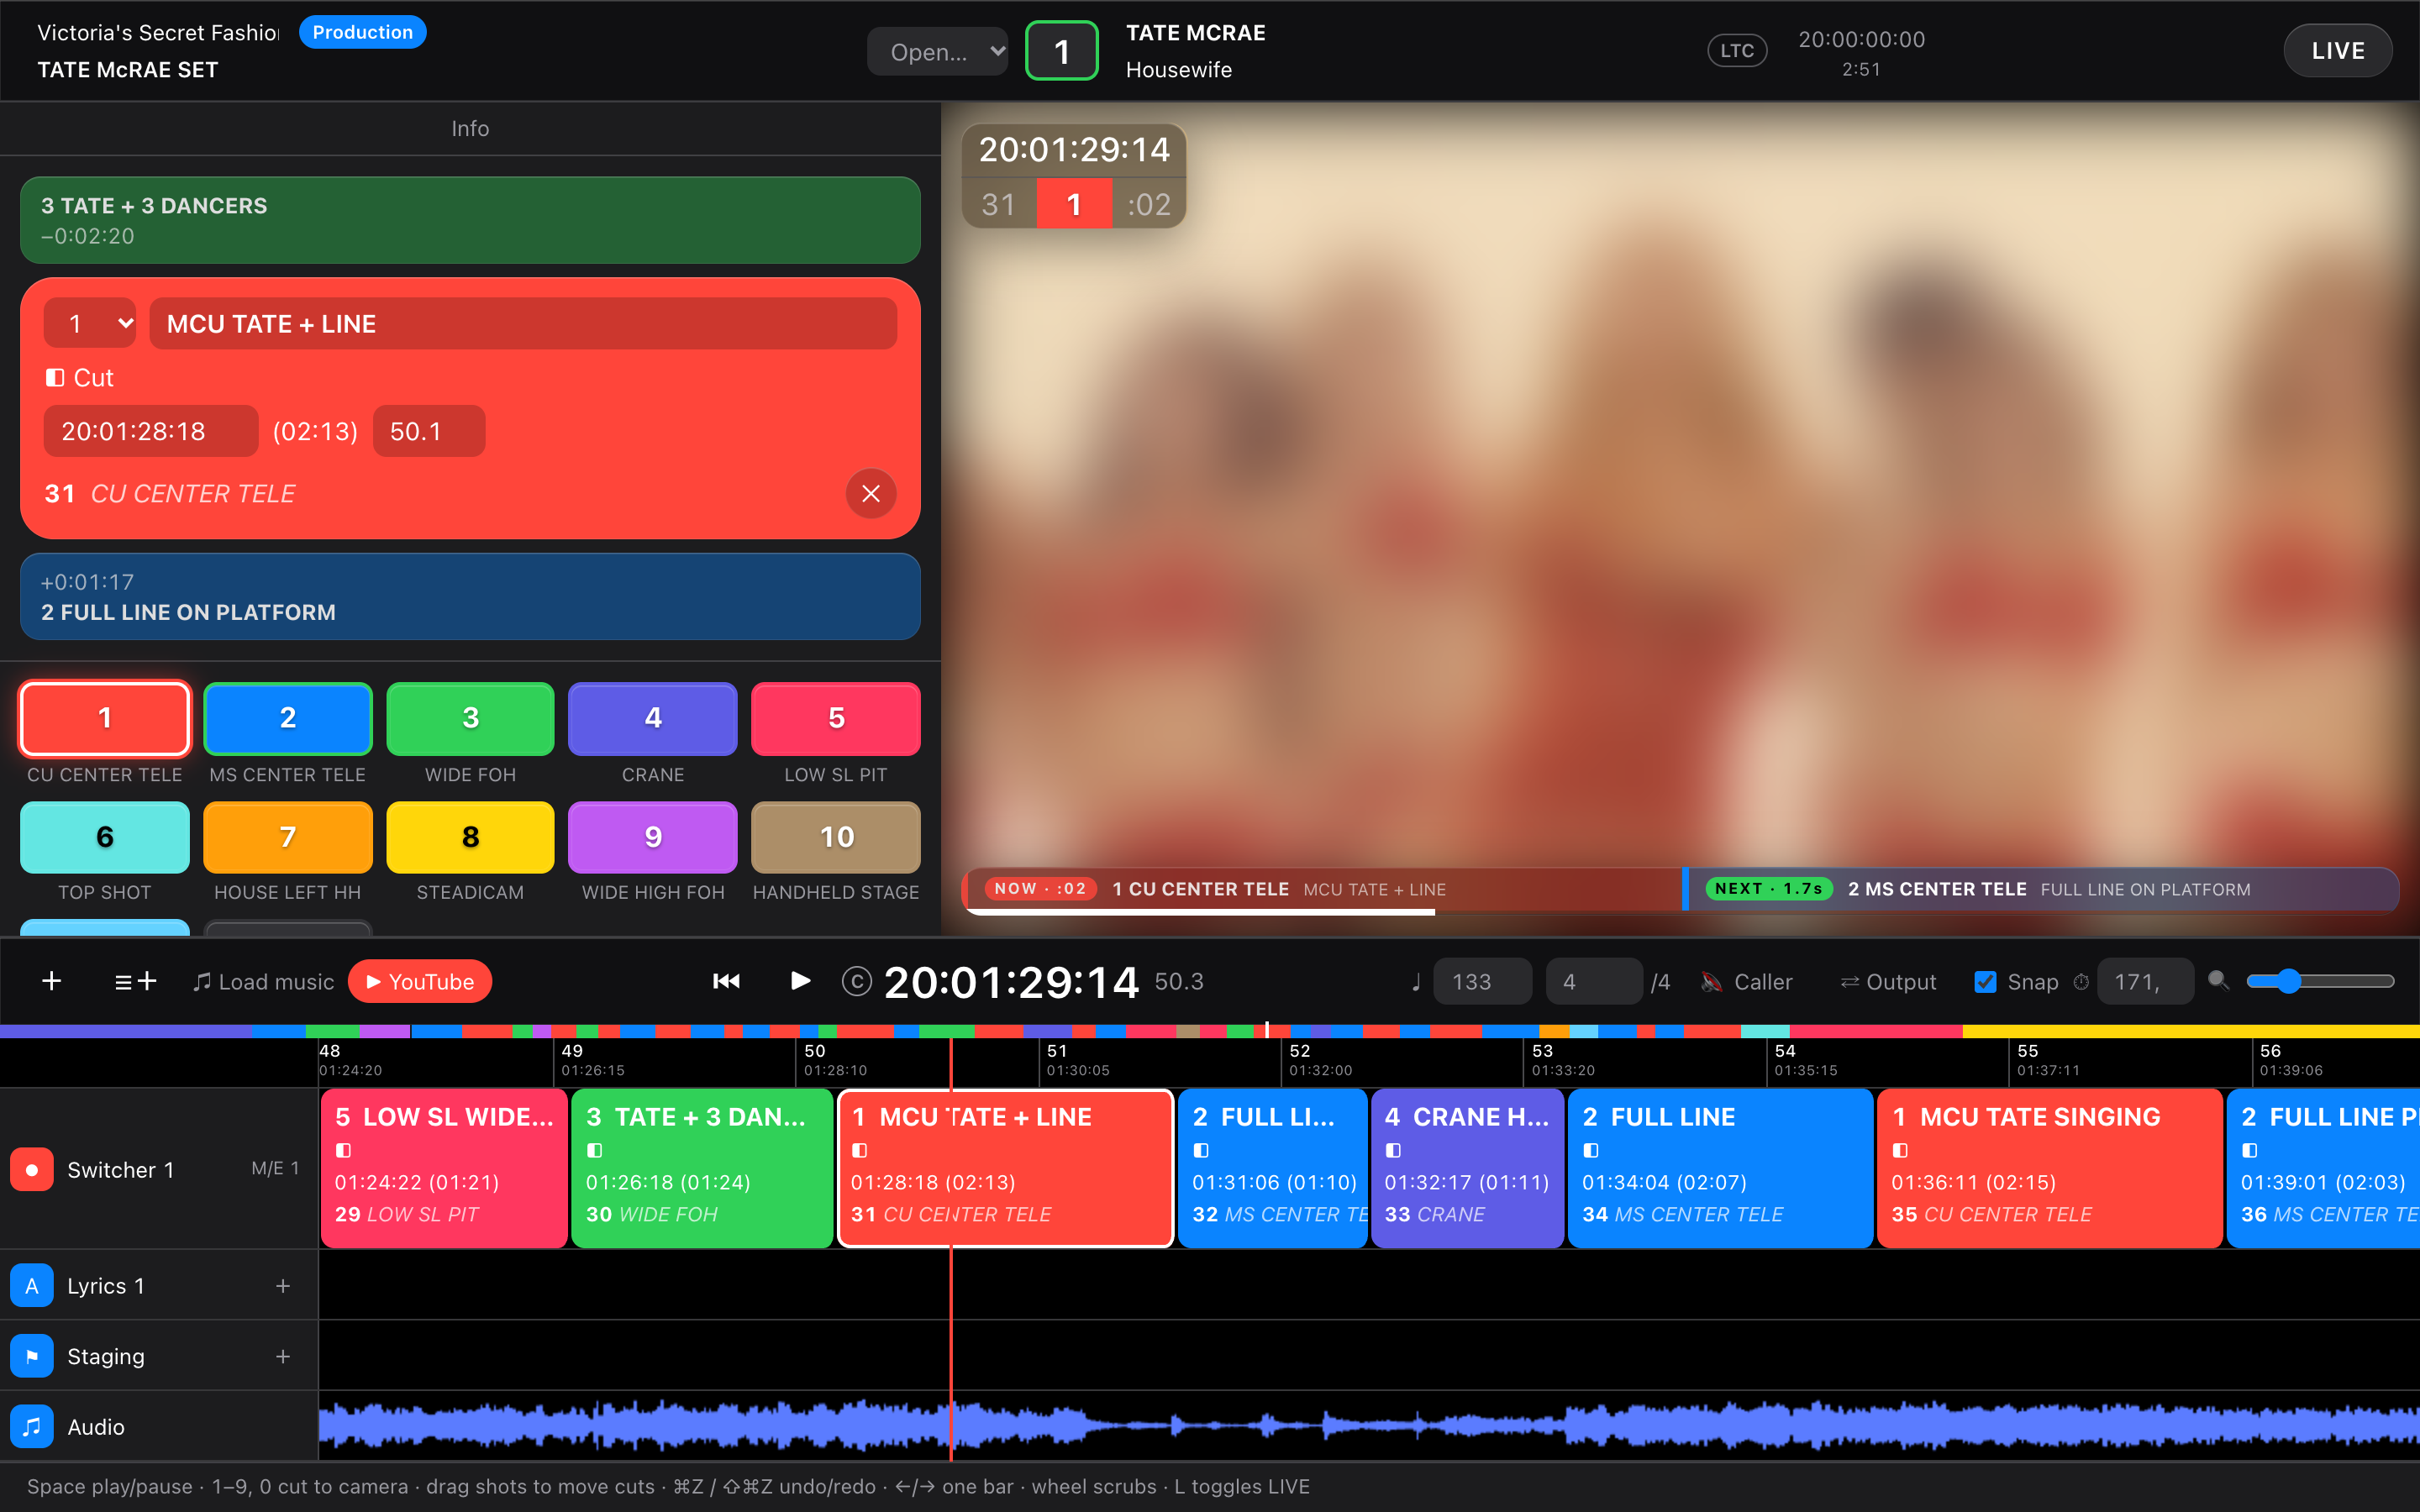Toggle the Snap checkbox
This screenshot has width=2420, height=1512.
[1985, 982]
